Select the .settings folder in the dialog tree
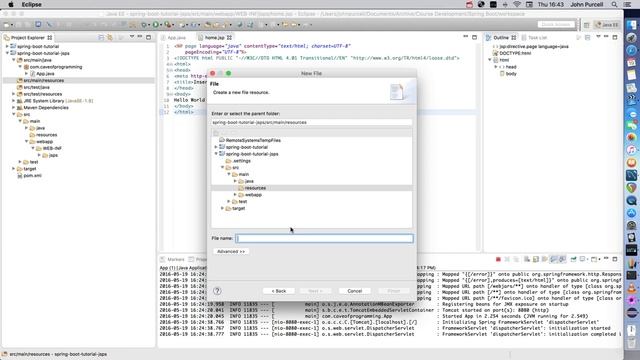Image resolution: width=640 pixels, height=360 pixels. coord(242,161)
